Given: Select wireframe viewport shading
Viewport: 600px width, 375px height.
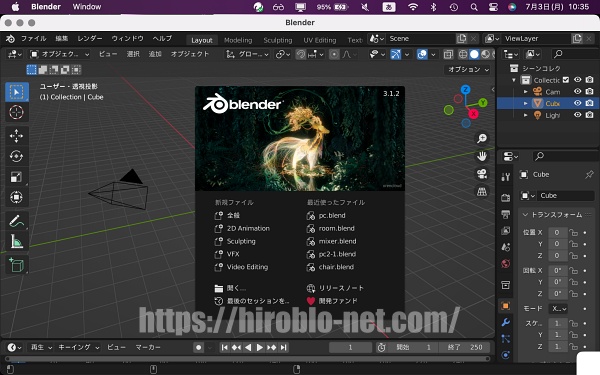Looking at the screenshot, I should pyautogui.click(x=463, y=54).
